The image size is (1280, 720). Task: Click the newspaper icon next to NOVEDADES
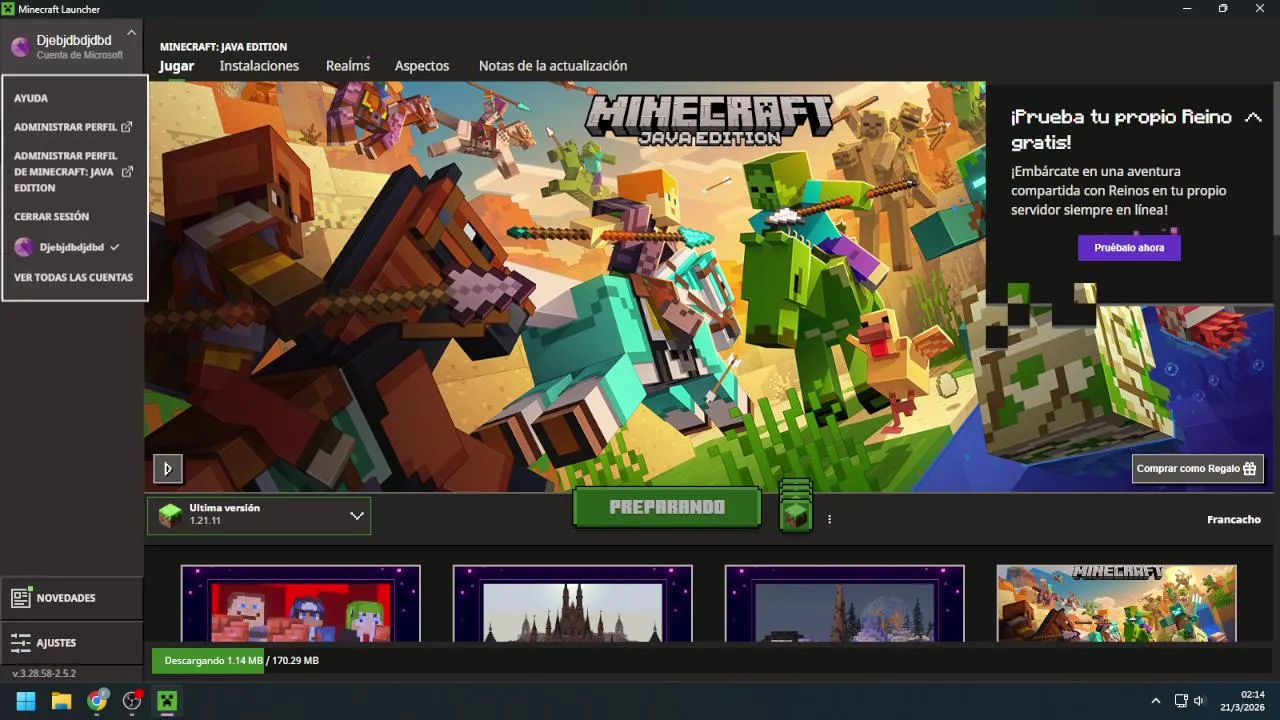[x=21, y=598]
